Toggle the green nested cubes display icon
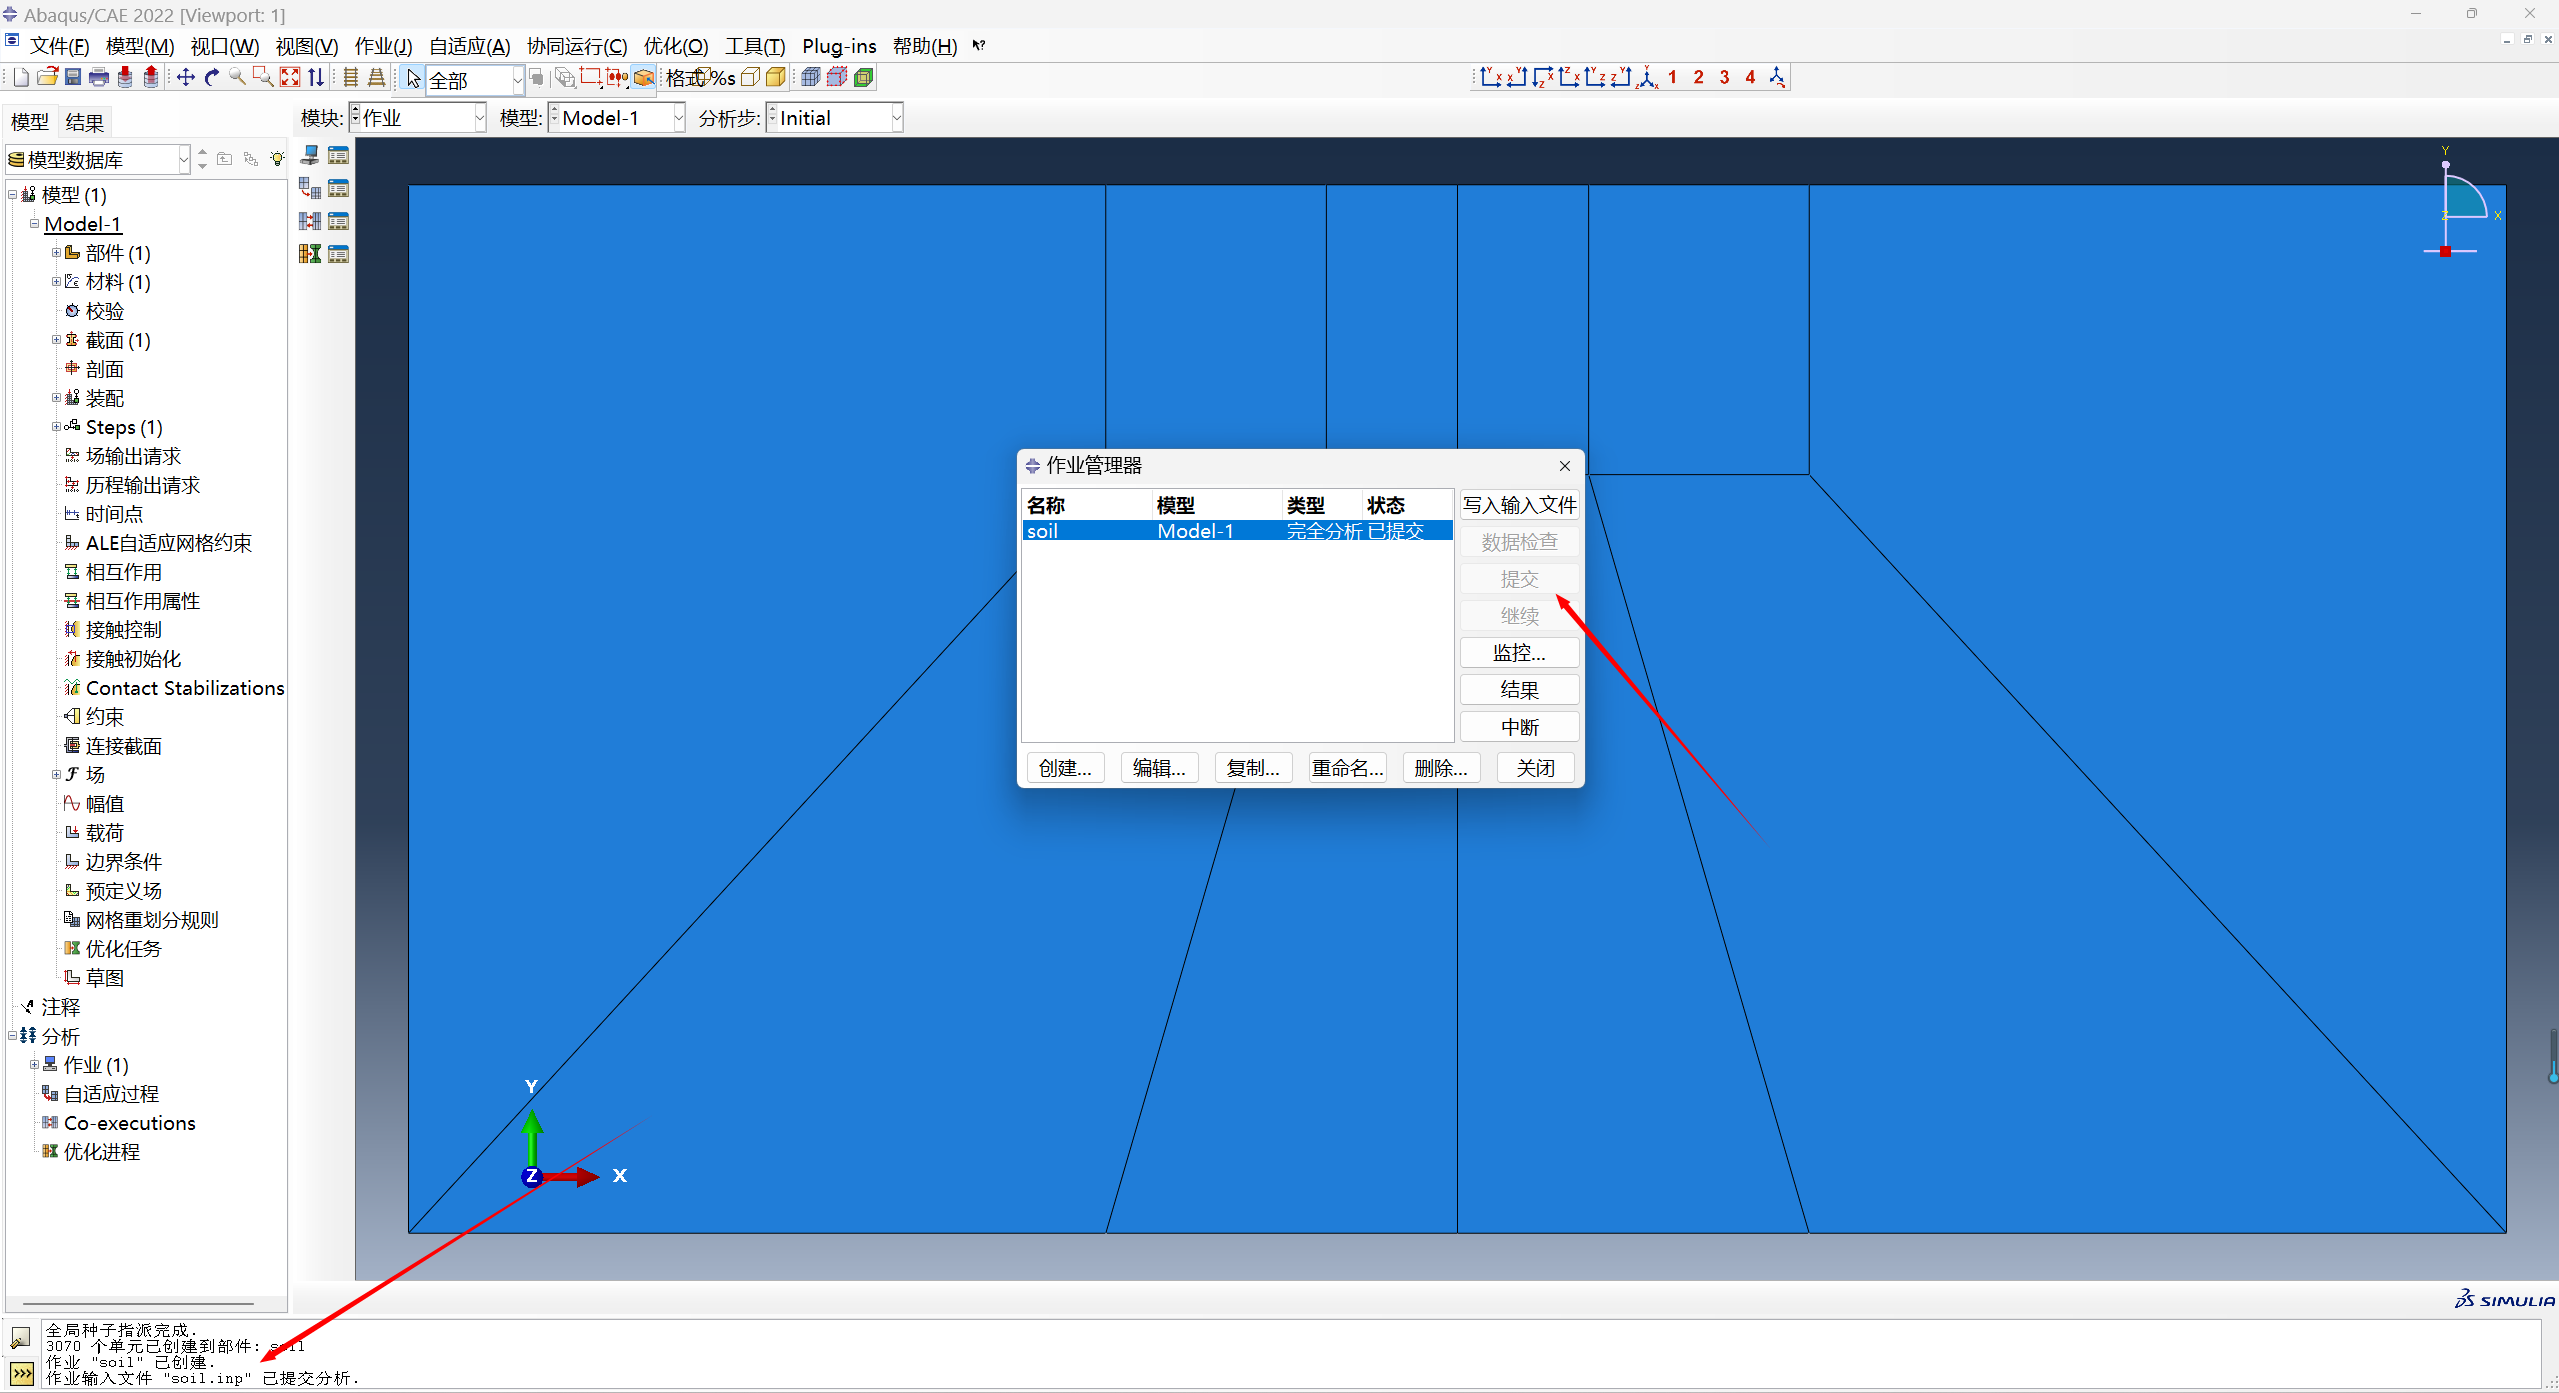Image resolution: width=2559 pixels, height=1393 pixels. 864,77
